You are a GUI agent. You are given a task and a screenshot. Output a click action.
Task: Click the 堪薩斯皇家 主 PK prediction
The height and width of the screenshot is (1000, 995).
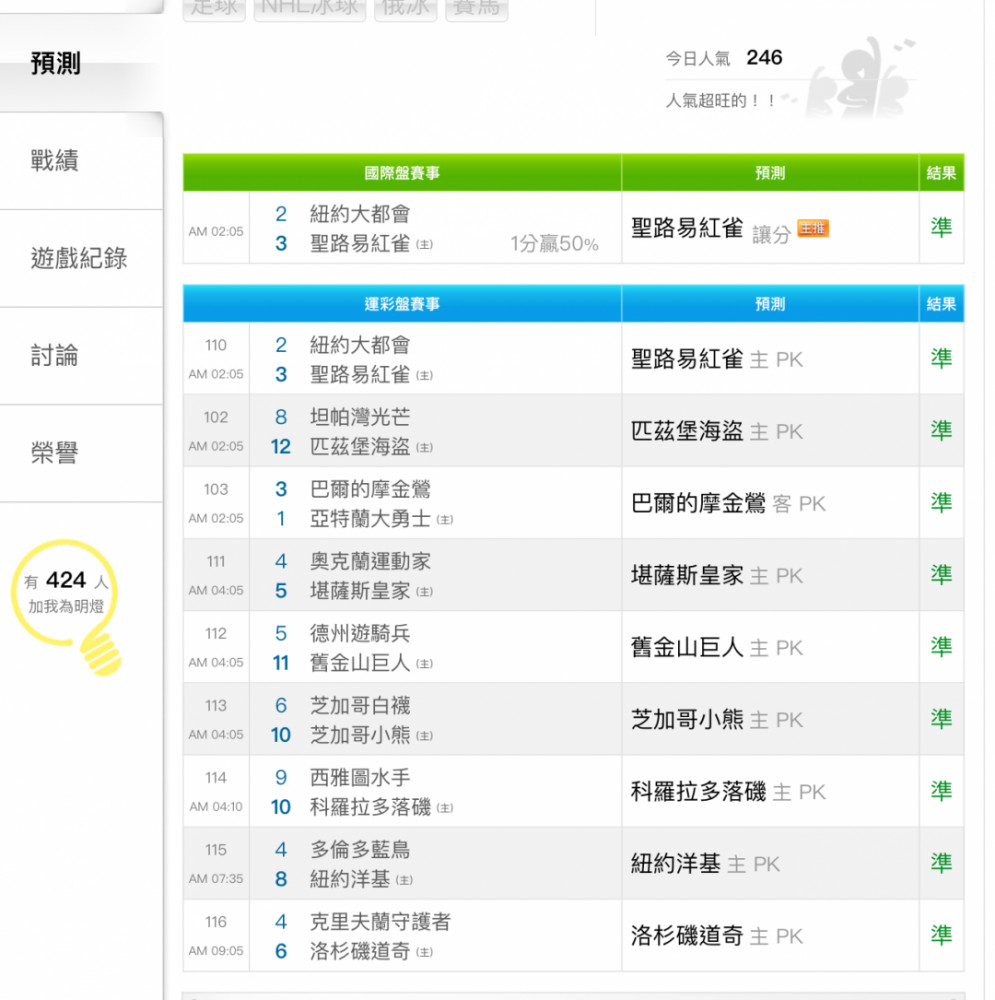717,575
